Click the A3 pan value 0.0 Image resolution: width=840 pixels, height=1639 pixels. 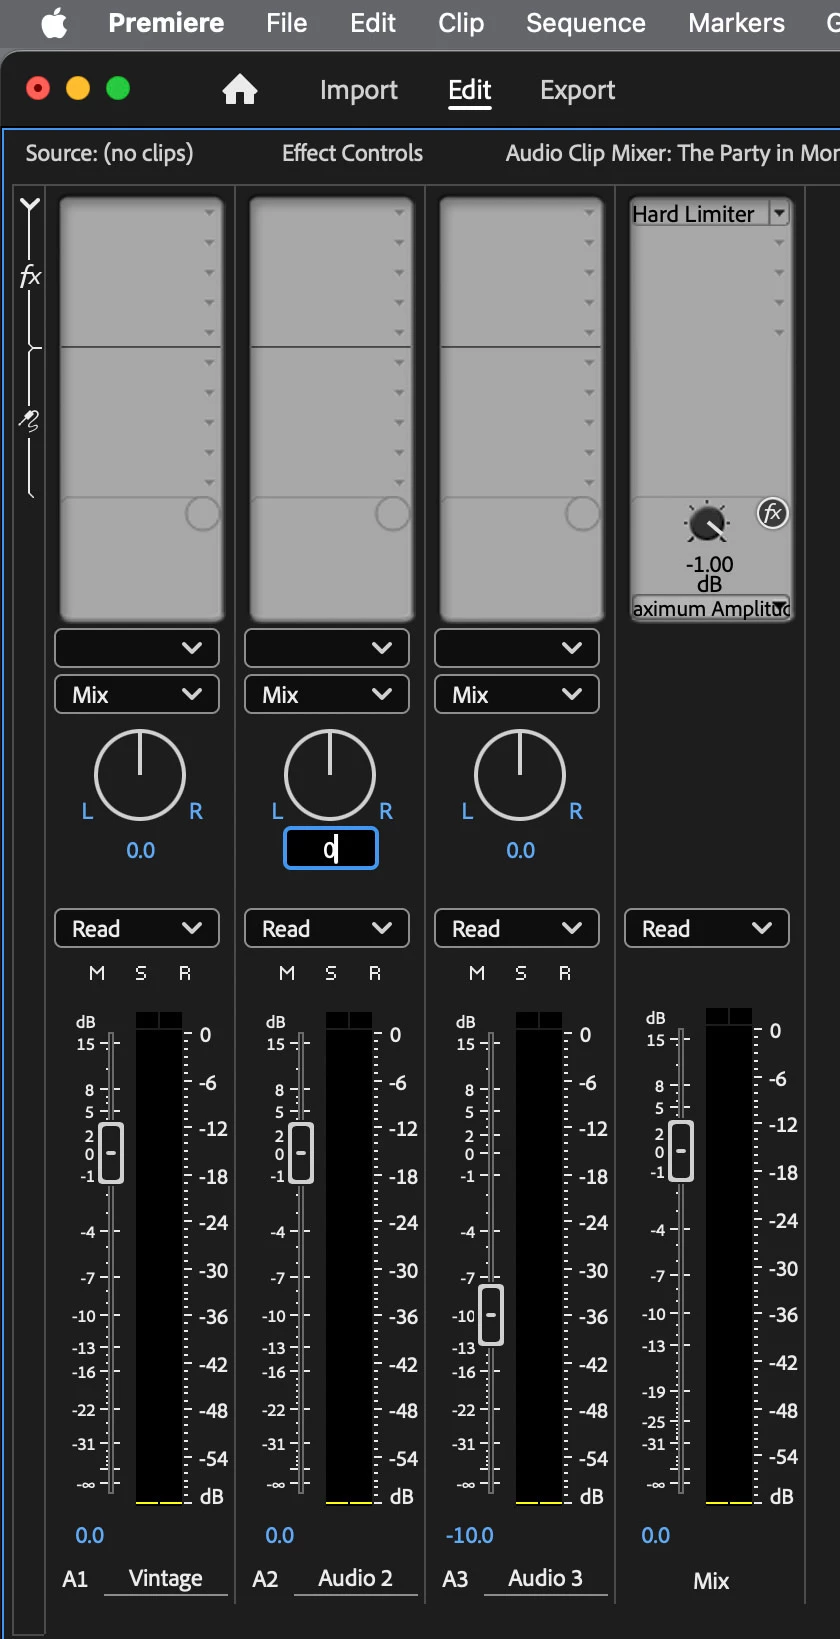click(x=520, y=850)
